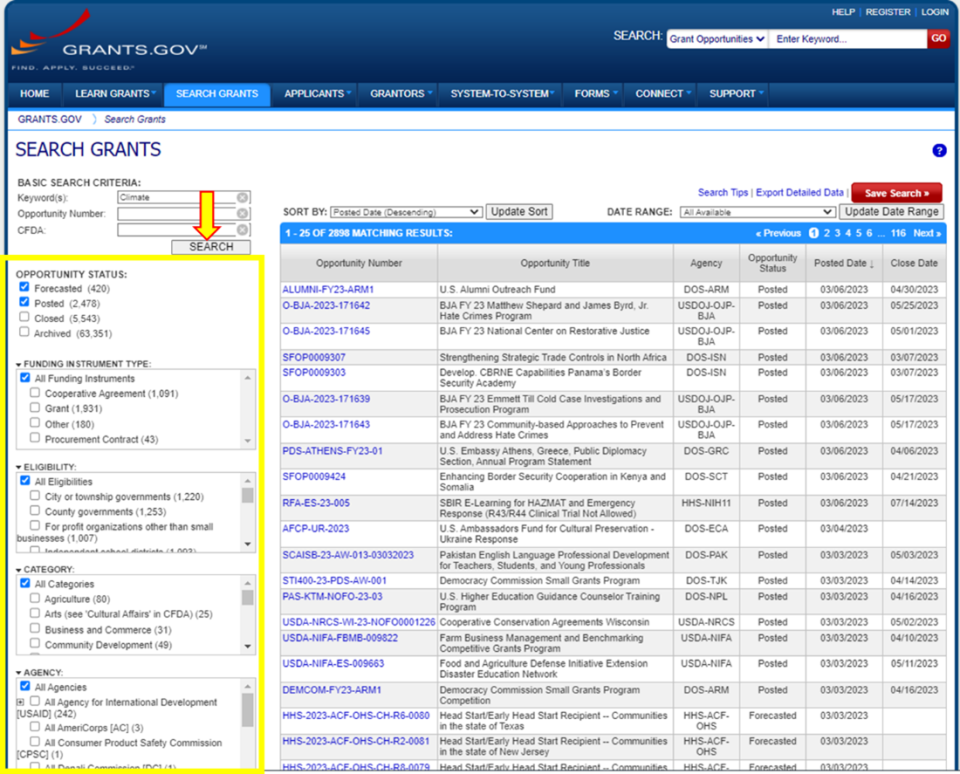Viewport: 960px width, 774px height.
Task: Check the Agriculture category checkbox
Action: 35,598
